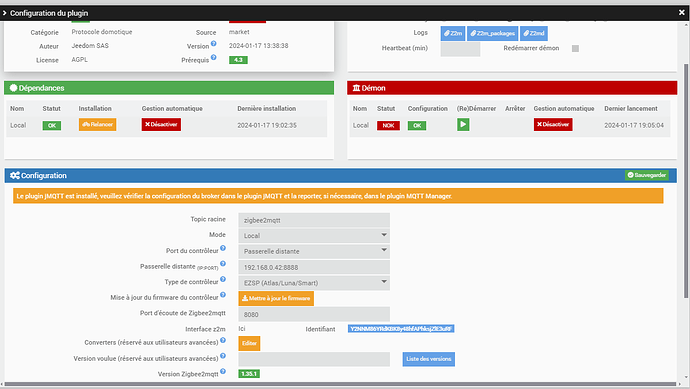Open the Mode dropdown set to Local
Viewport: 690px width, 389px height.
point(314,235)
